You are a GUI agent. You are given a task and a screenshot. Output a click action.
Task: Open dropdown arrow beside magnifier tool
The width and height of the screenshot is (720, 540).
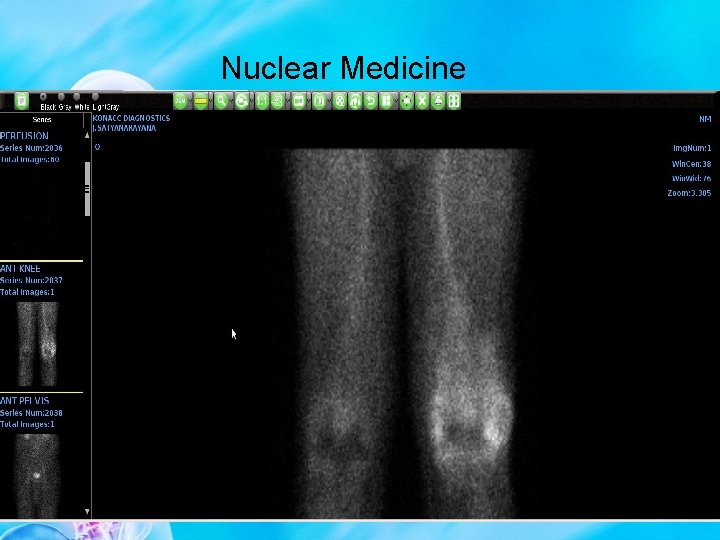point(231,101)
